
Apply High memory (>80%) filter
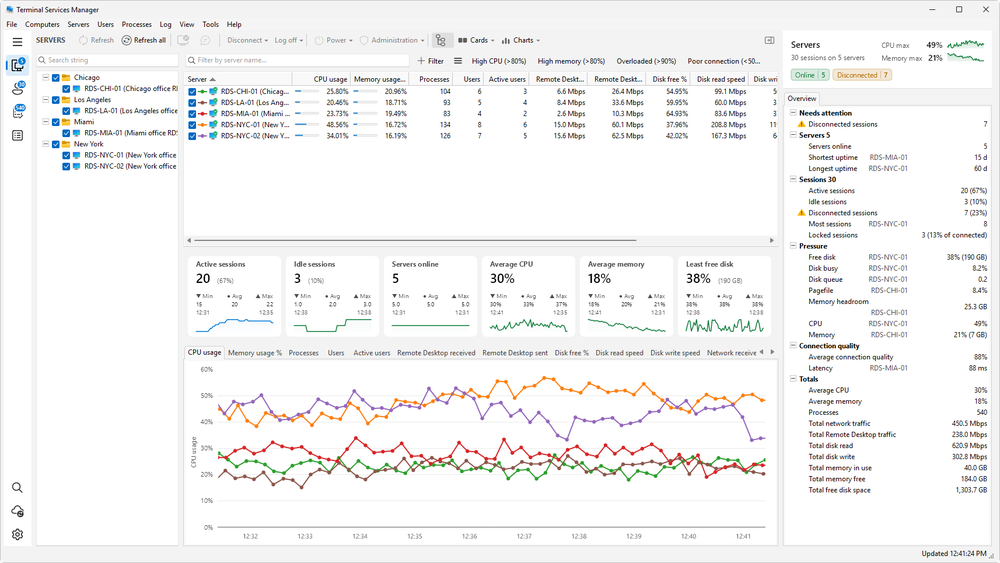[571, 61]
